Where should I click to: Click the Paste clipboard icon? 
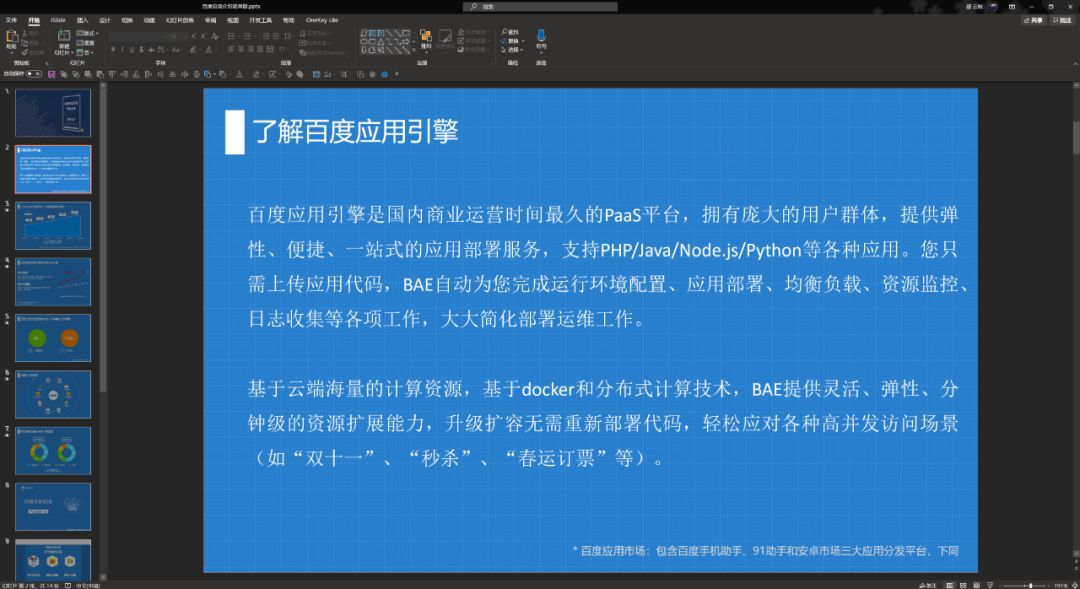pos(12,36)
